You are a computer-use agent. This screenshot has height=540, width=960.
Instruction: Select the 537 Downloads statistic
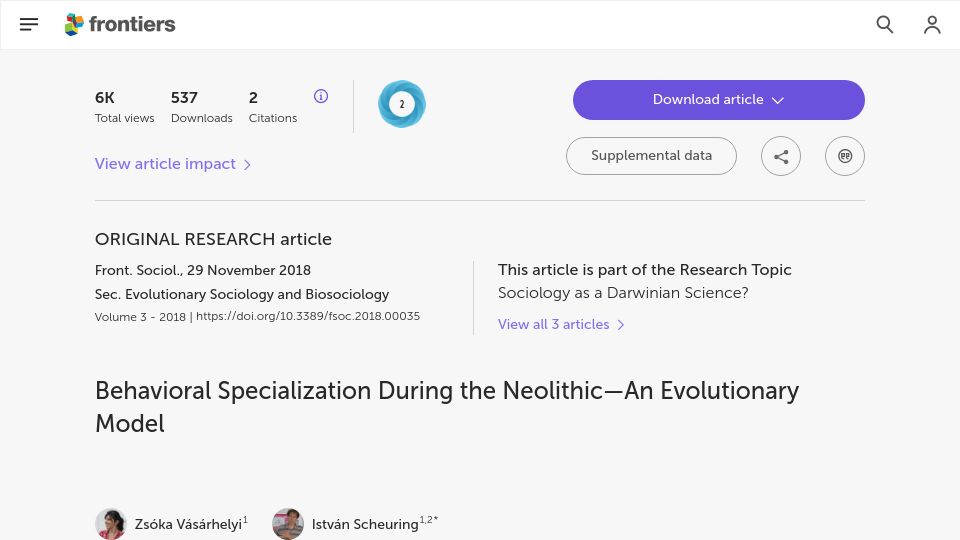201,107
